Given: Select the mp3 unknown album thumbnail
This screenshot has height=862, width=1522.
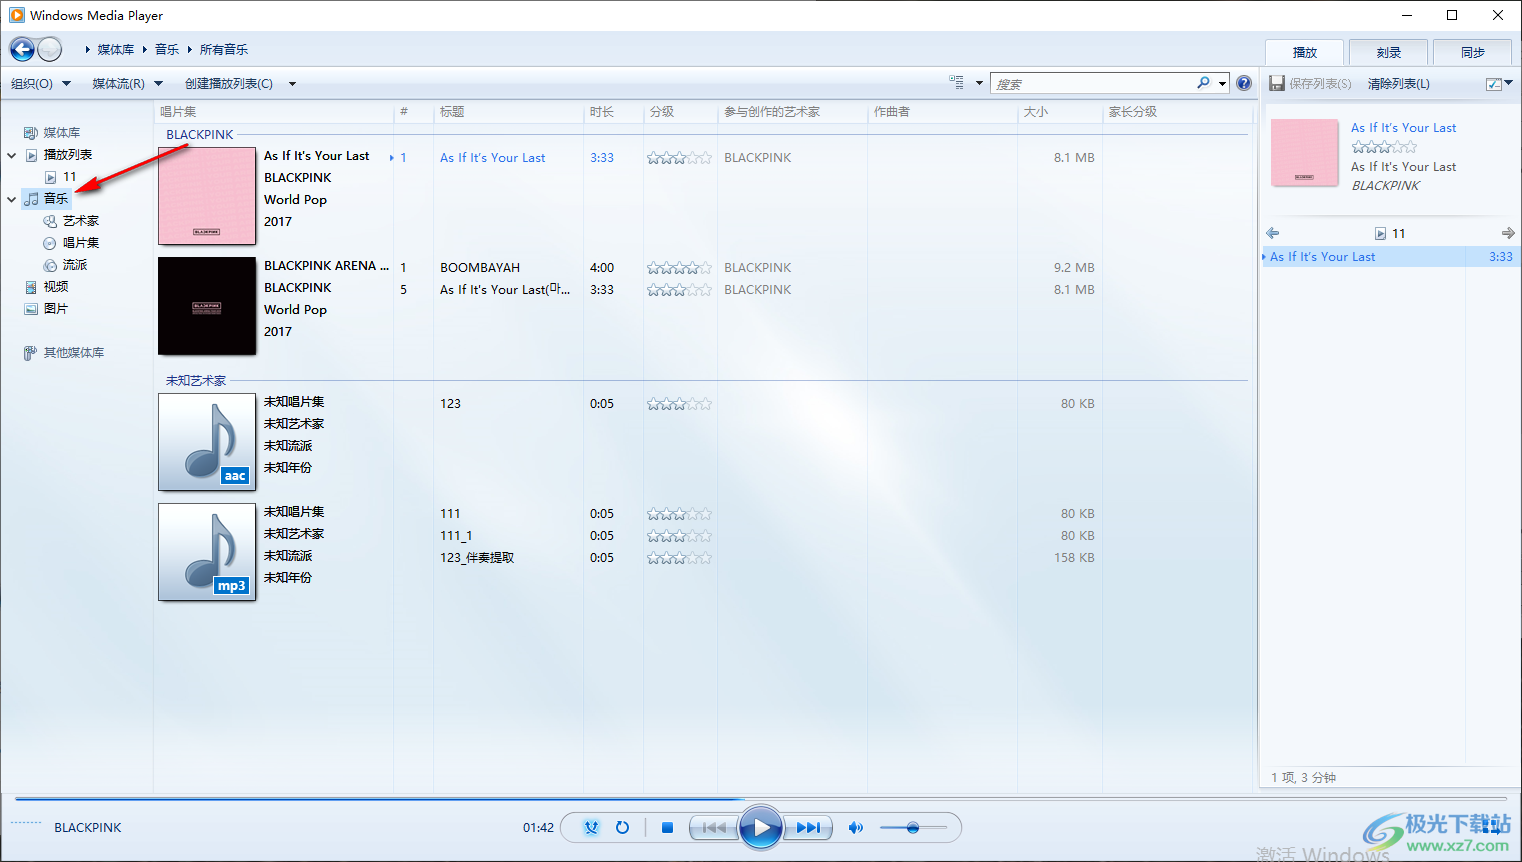Looking at the screenshot, I should pyautogui.click(x=207, y=552).
